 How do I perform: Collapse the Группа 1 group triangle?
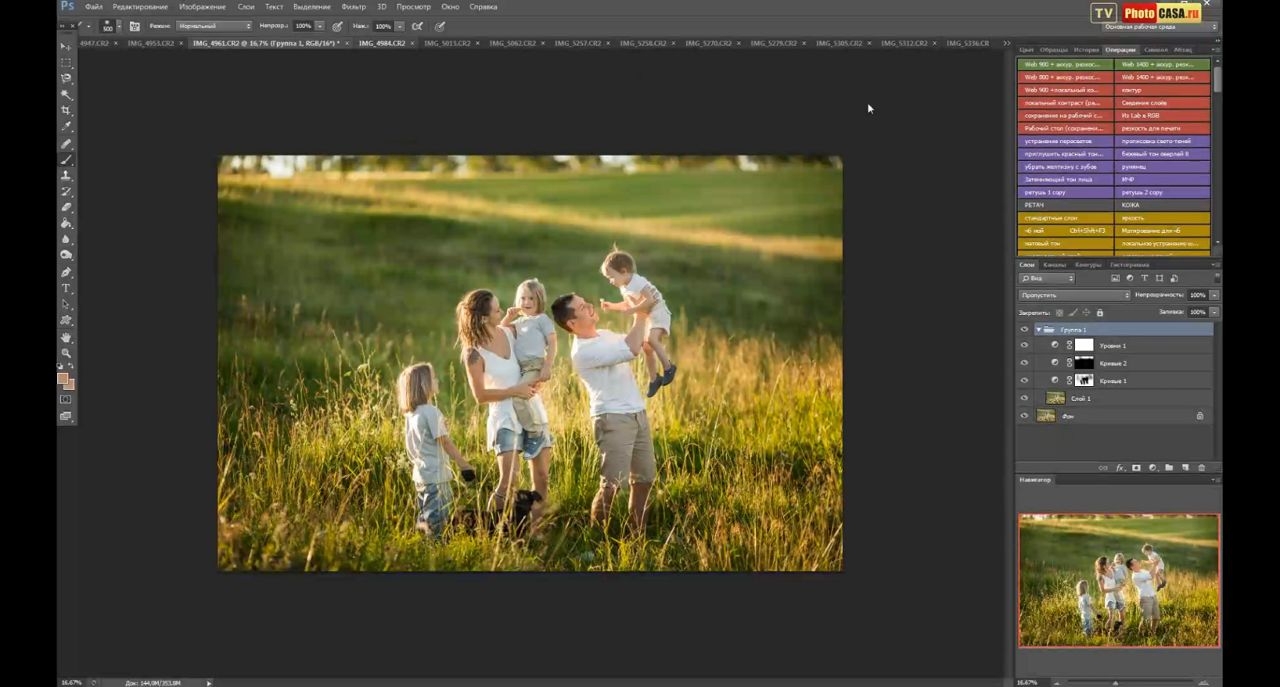click(1038, 330)
